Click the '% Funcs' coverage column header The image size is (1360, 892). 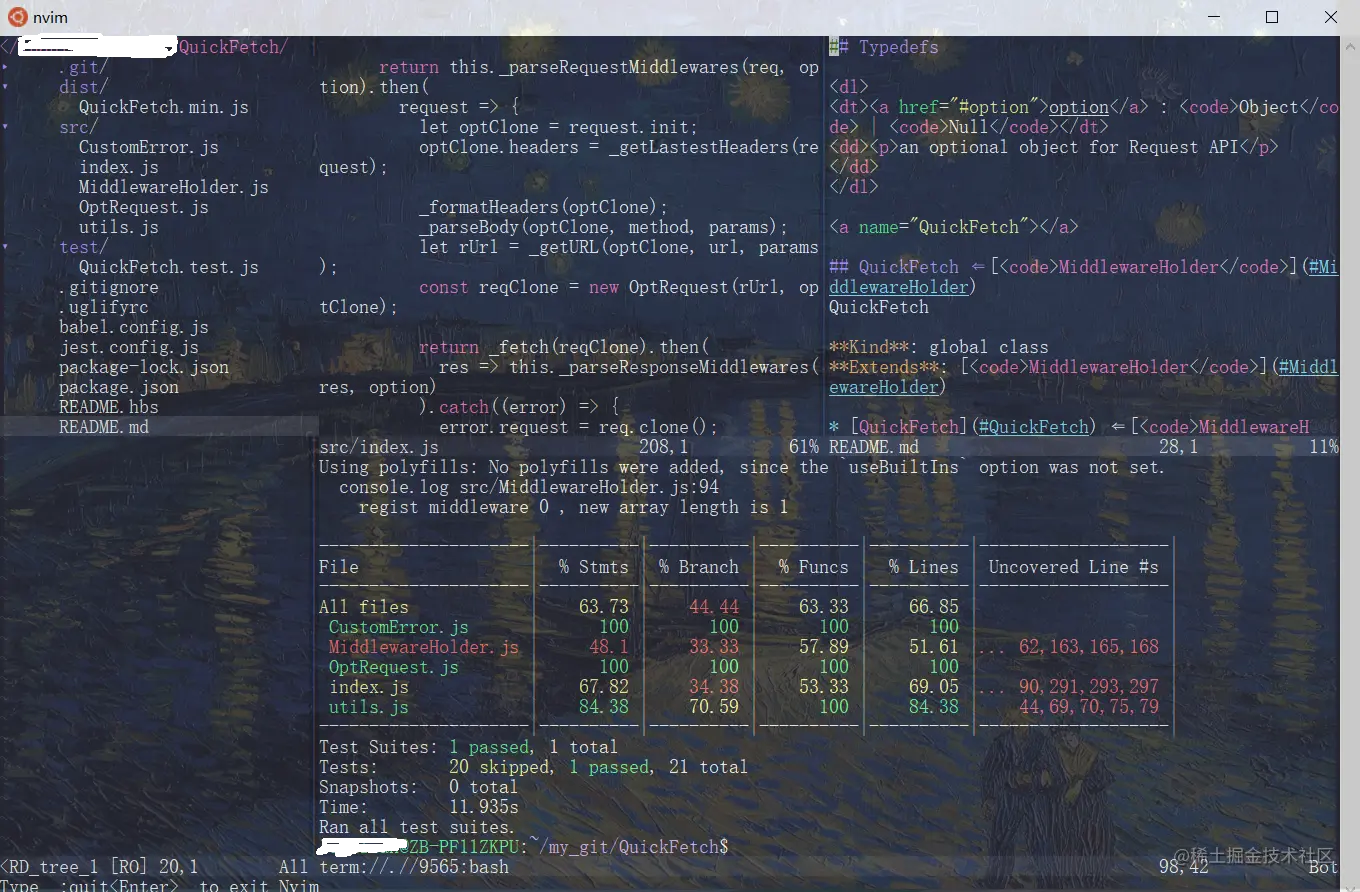814,567
